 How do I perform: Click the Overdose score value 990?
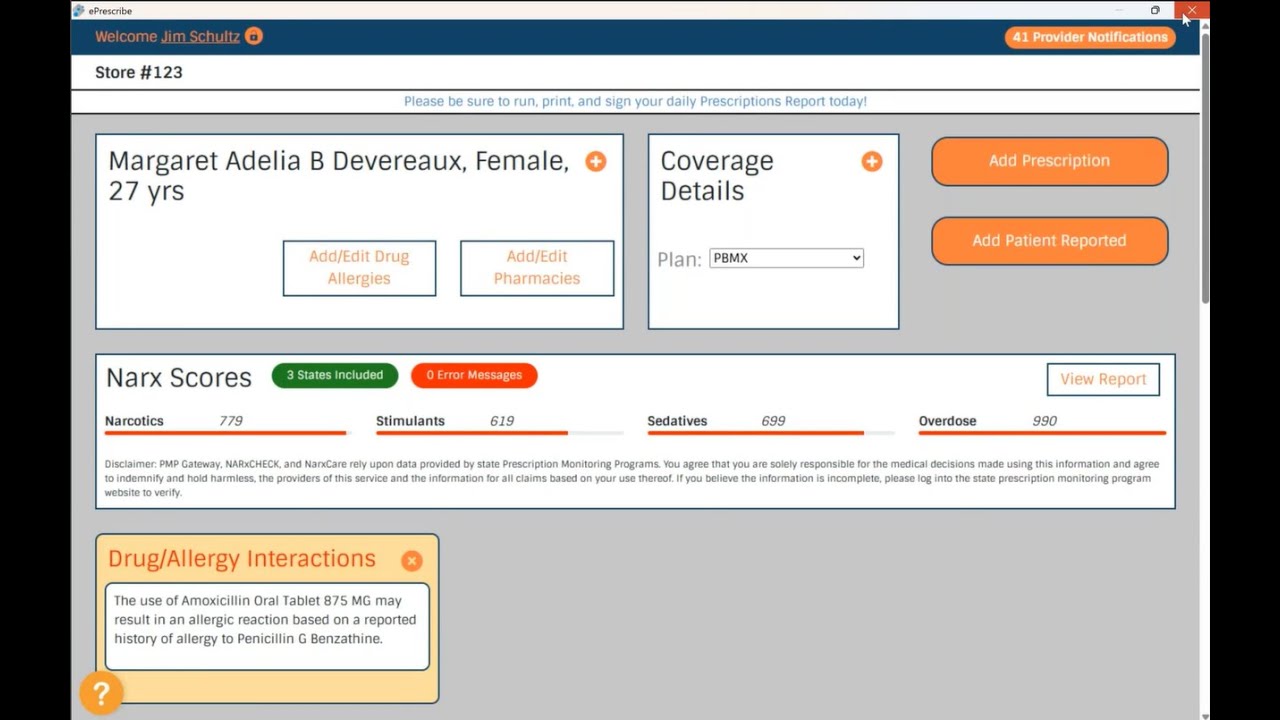coord(1045,421)
